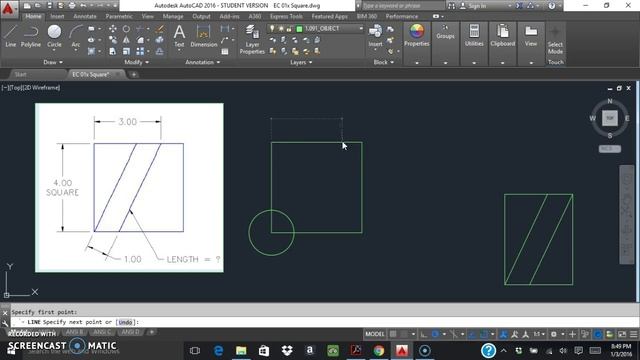Screen dimensions: 640x360
Task: Toggle clean screen in status bar
Action: (x=622, y=334)
